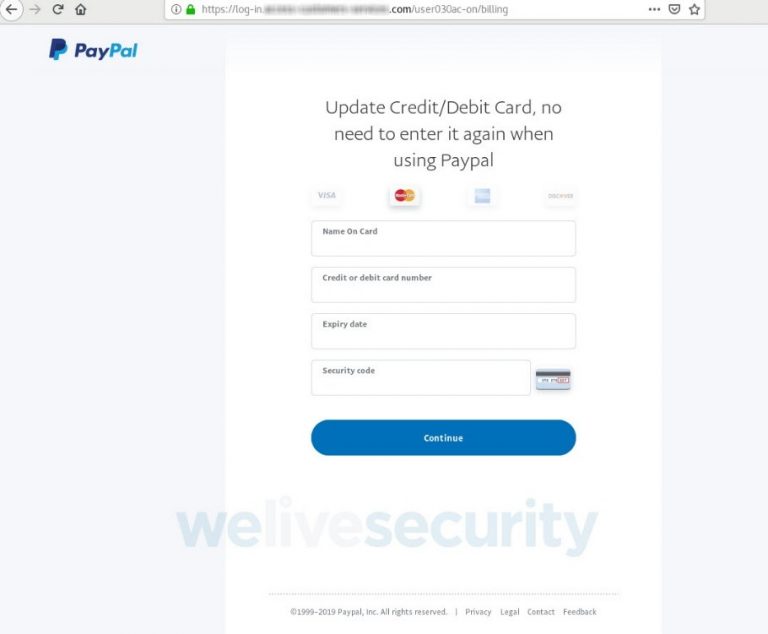Select the Visa card type icon

(327, 195)
